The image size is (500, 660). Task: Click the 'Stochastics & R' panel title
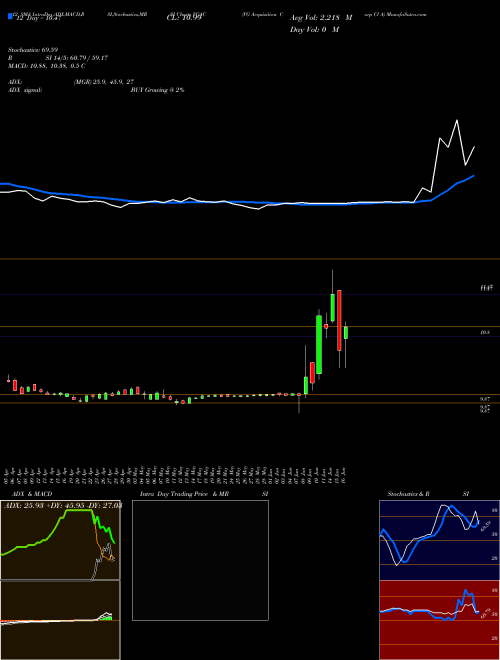coord(409,494)
